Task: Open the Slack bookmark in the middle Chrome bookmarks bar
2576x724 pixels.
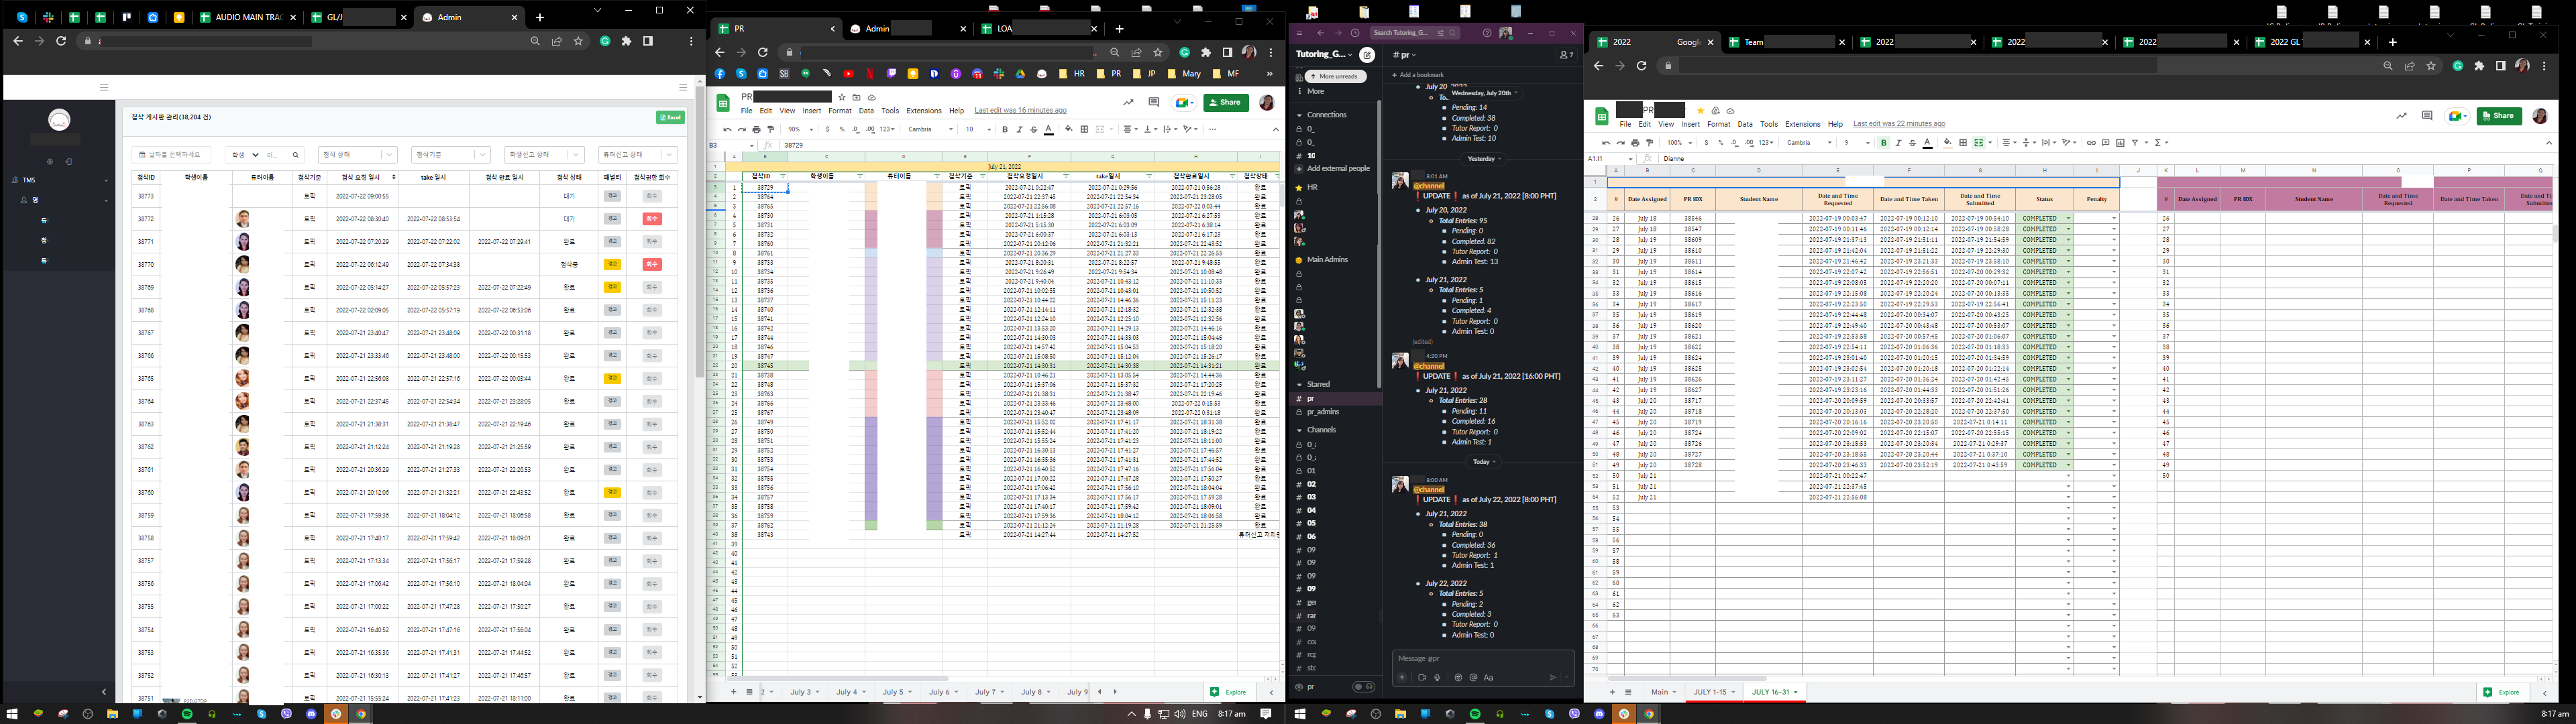Action: 998,74
